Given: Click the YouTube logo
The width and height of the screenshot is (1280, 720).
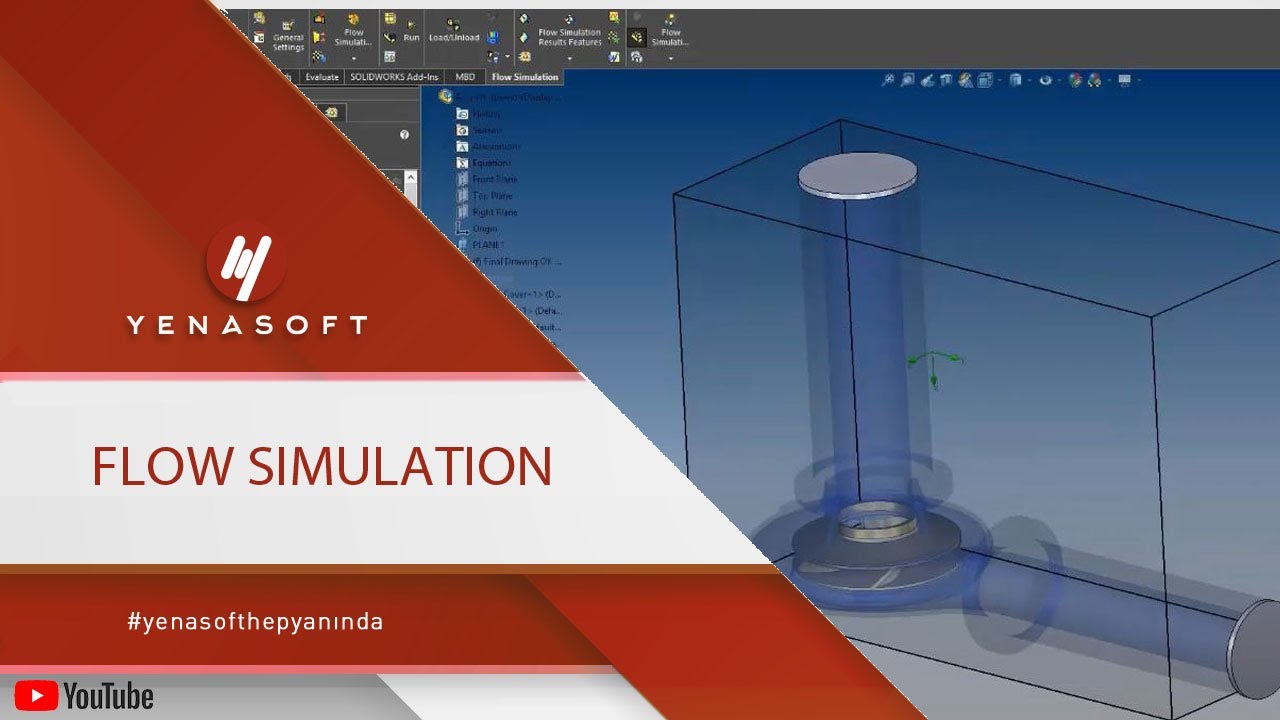Looking at the screenshot, I should click(84, 696).
